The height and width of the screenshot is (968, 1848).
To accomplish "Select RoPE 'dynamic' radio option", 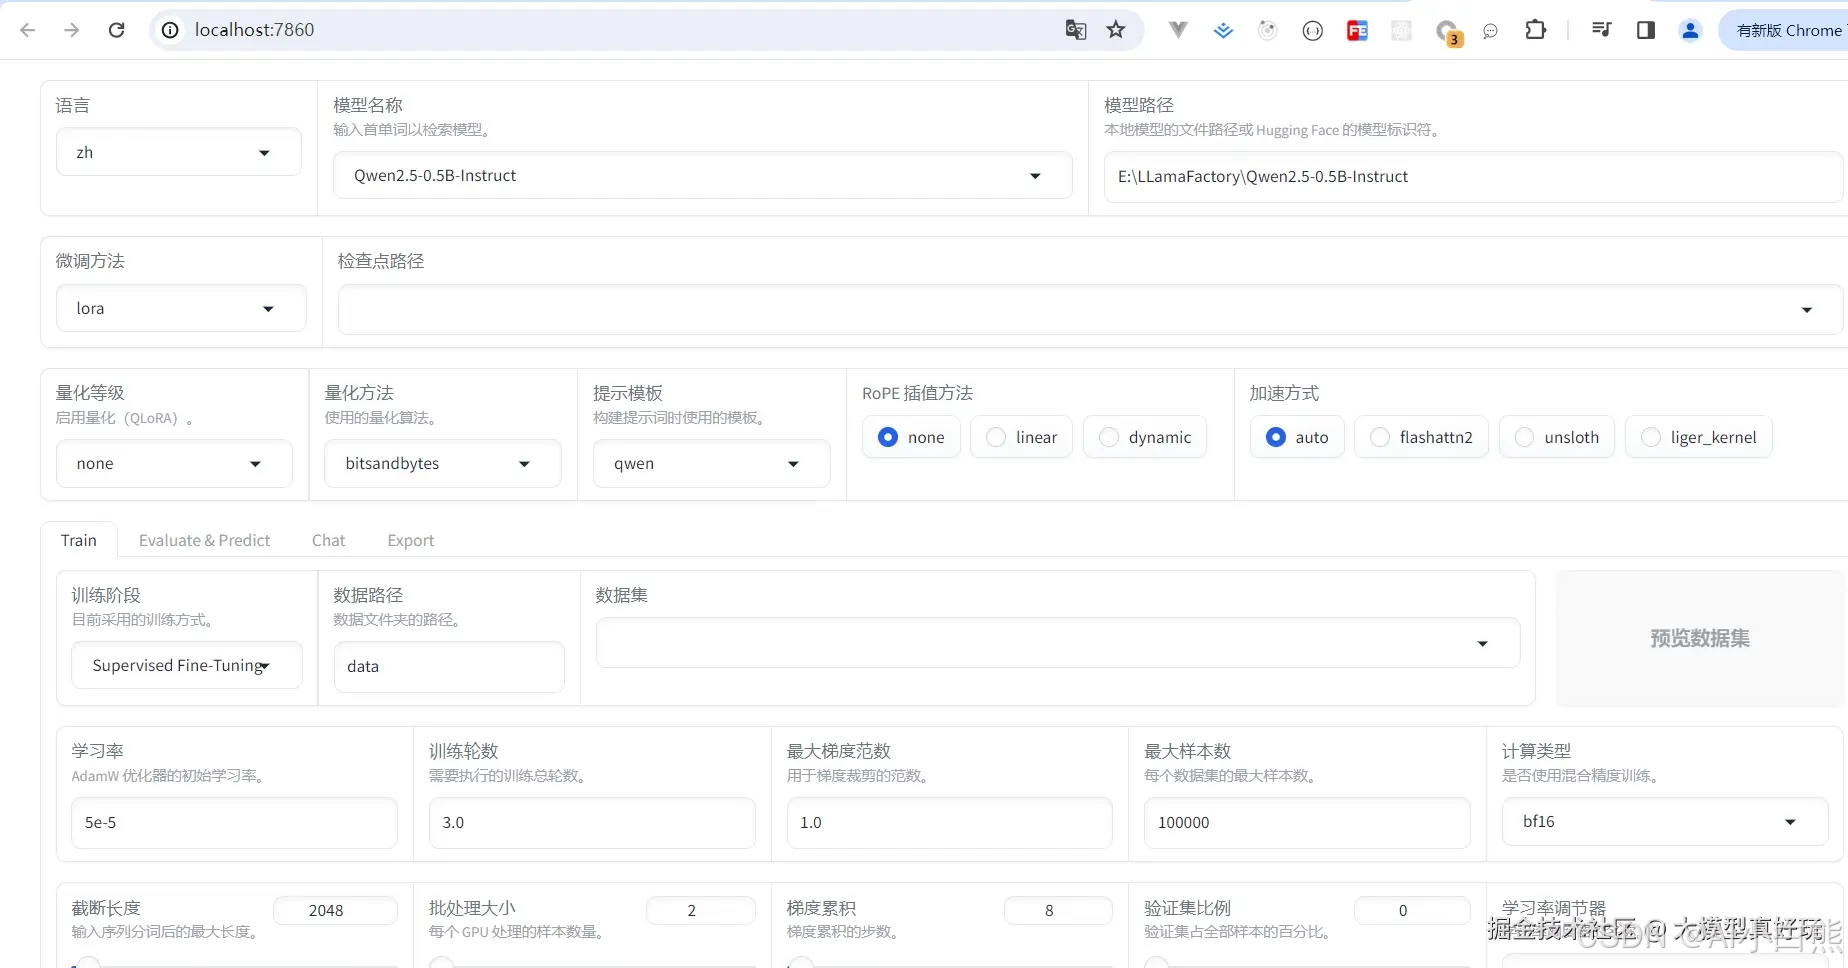I will click(1145, 437).
